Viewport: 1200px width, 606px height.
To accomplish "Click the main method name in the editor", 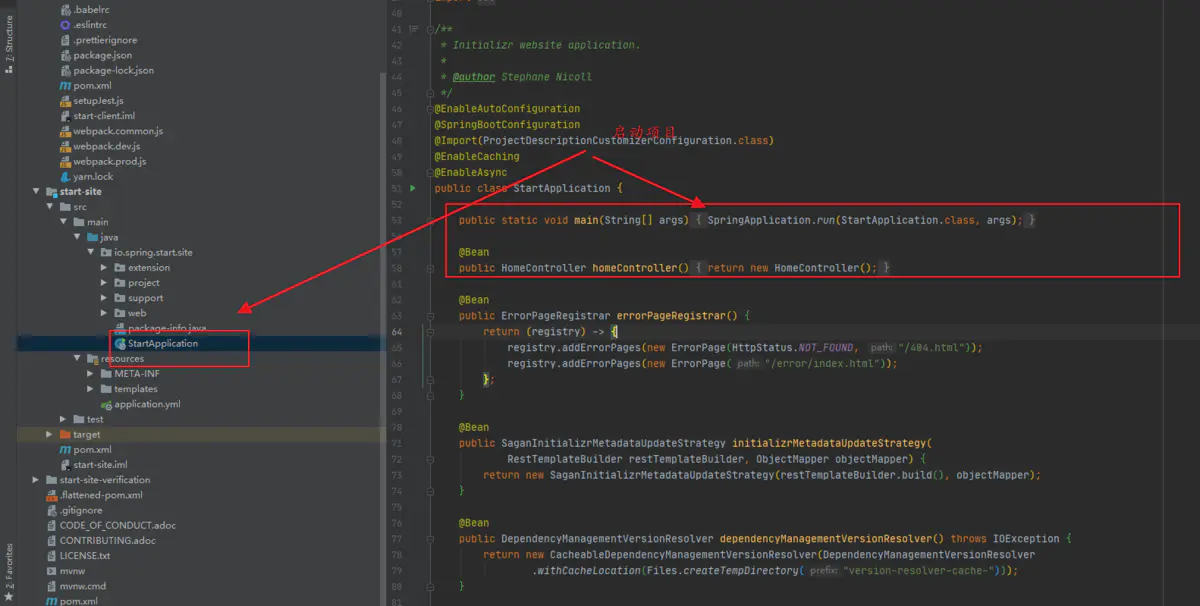I will pyautogui.click(x=586, y=220).
